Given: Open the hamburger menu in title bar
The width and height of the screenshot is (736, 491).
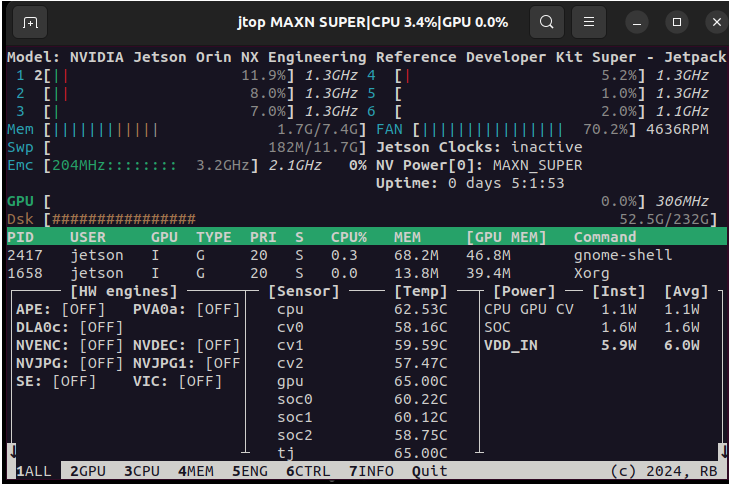Looking at the screenshot, I should coord(591,21).
